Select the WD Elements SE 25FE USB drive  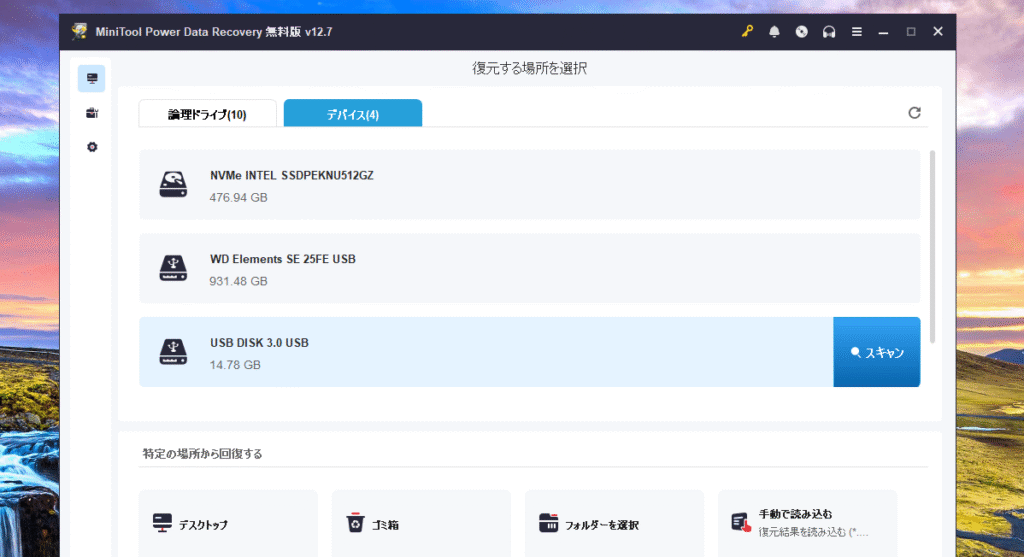click(x=529, y=269)
